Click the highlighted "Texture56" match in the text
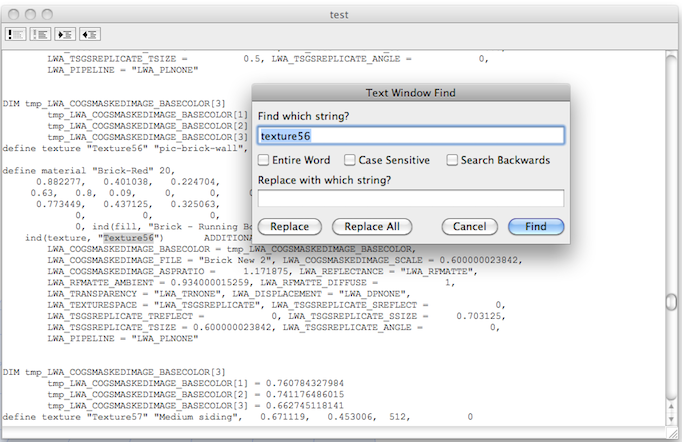Viewport: 682px width, 442px height. coord(129,238)
